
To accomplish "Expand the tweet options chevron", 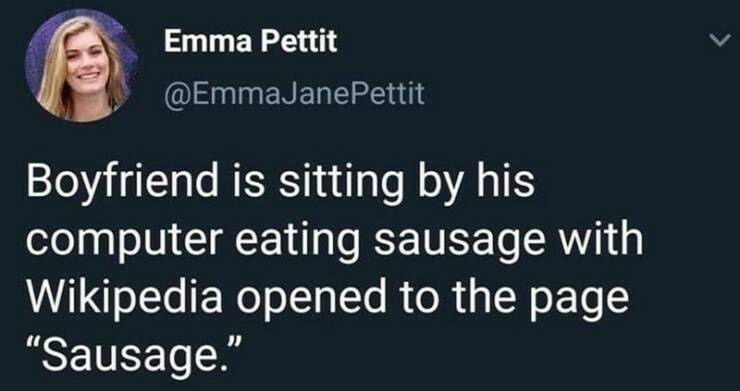I will (x=719, y=42).
